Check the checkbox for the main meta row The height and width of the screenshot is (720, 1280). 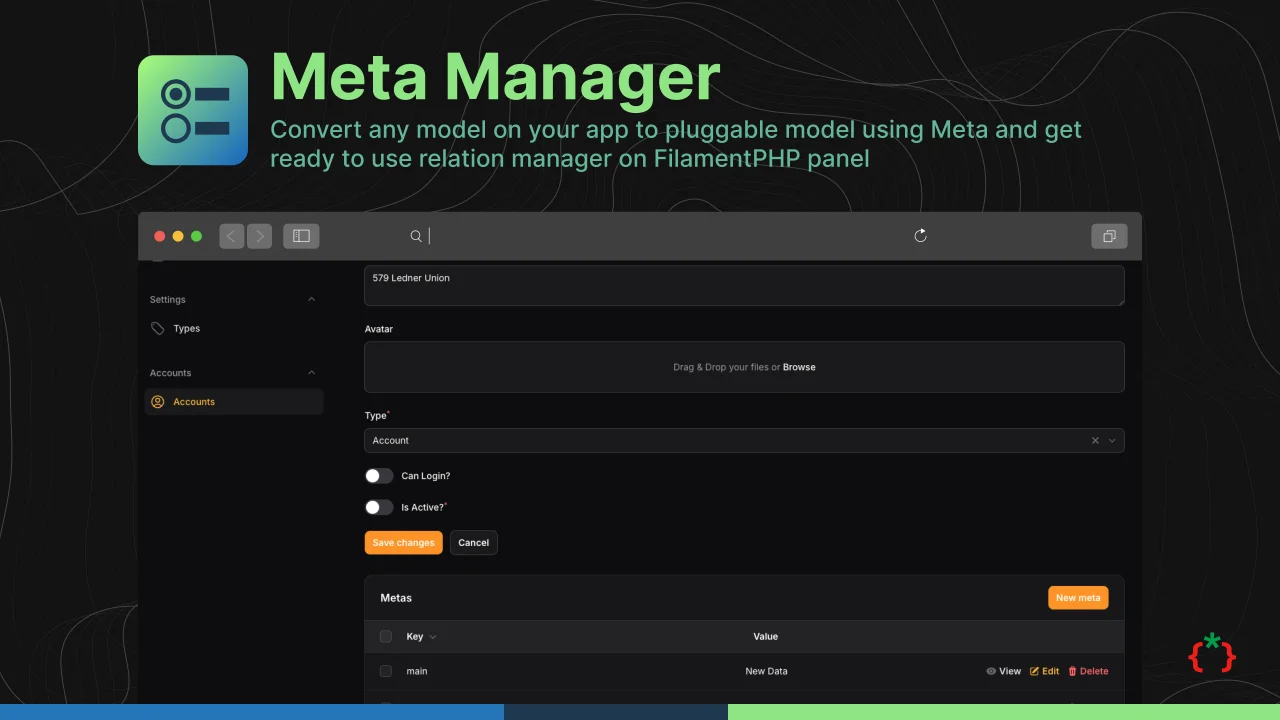385,671
